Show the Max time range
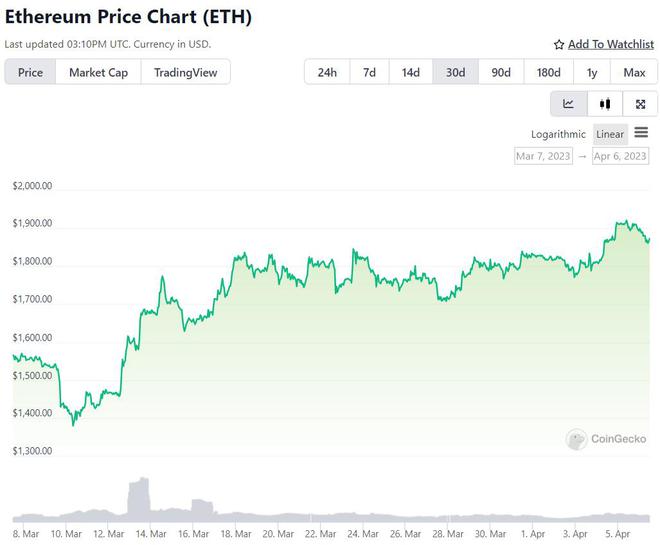Image resolution: width=660 pixels, height=545 pixels. pyautogui.click(x=634, y=72)
